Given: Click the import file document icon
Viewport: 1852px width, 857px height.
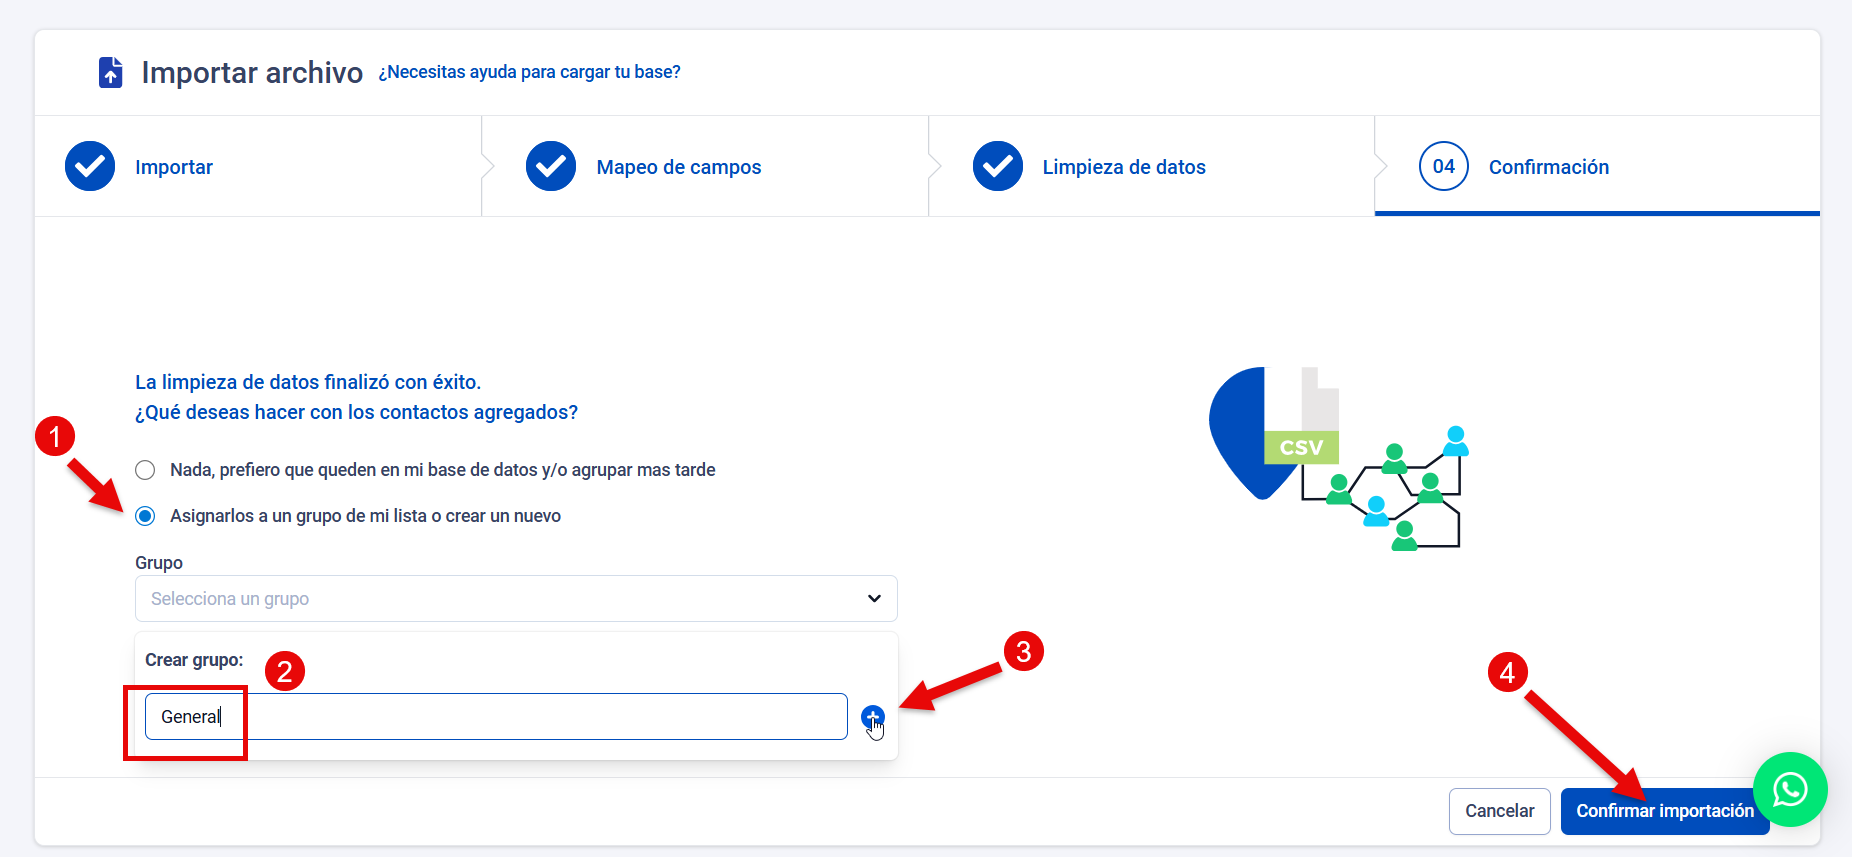Looking at the screenshot, I should tap(110, 72).
